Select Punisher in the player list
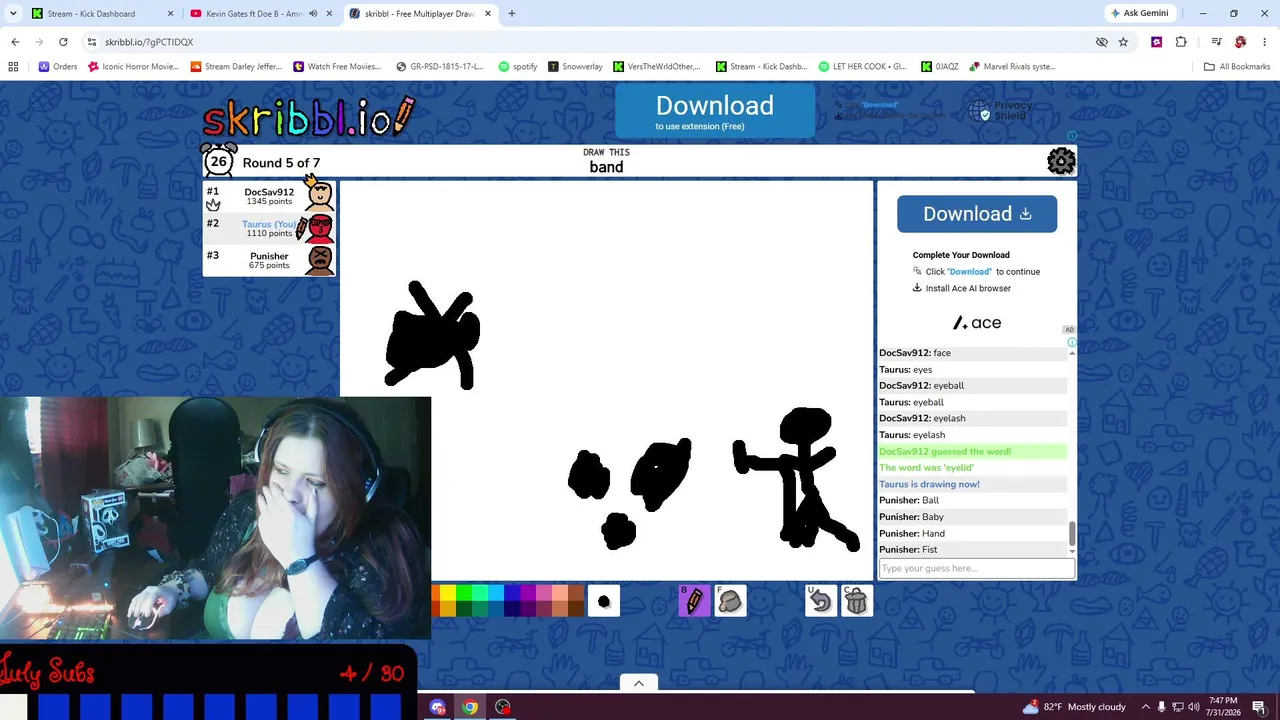Viewport: 1280px width, 720px height. tap(269, 260)
